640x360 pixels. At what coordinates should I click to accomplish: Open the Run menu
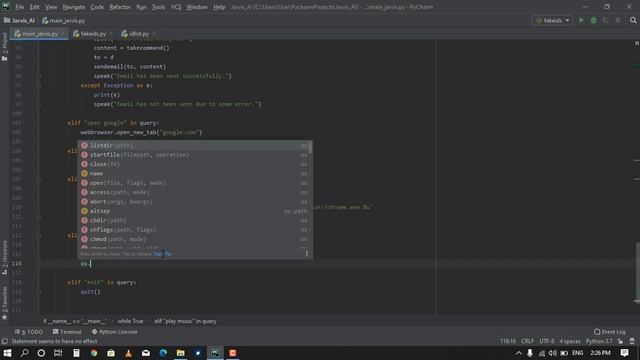click(x=141, y=7)
